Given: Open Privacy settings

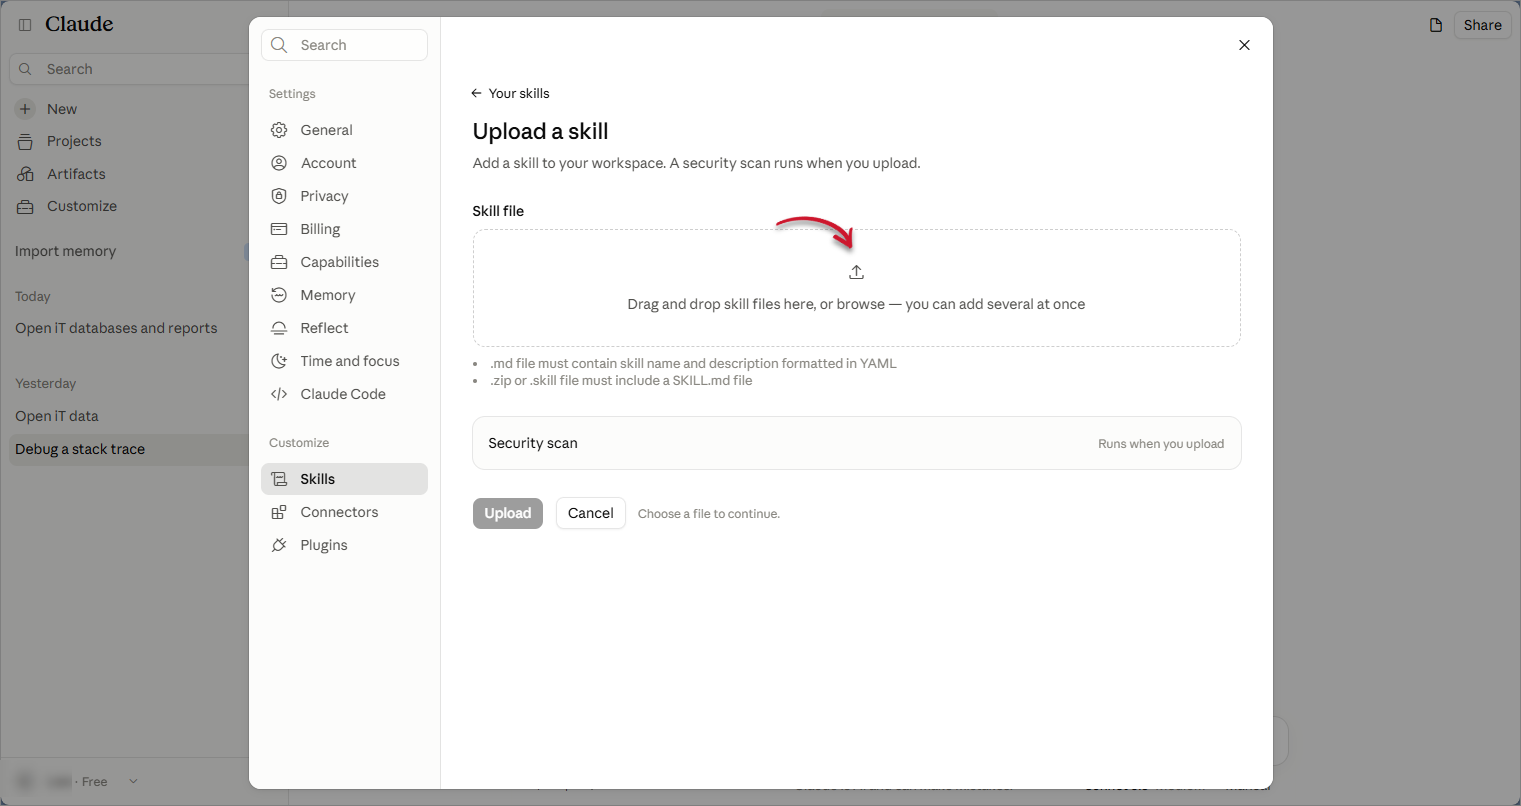Looking at the screenshot, I should [344, 196].
